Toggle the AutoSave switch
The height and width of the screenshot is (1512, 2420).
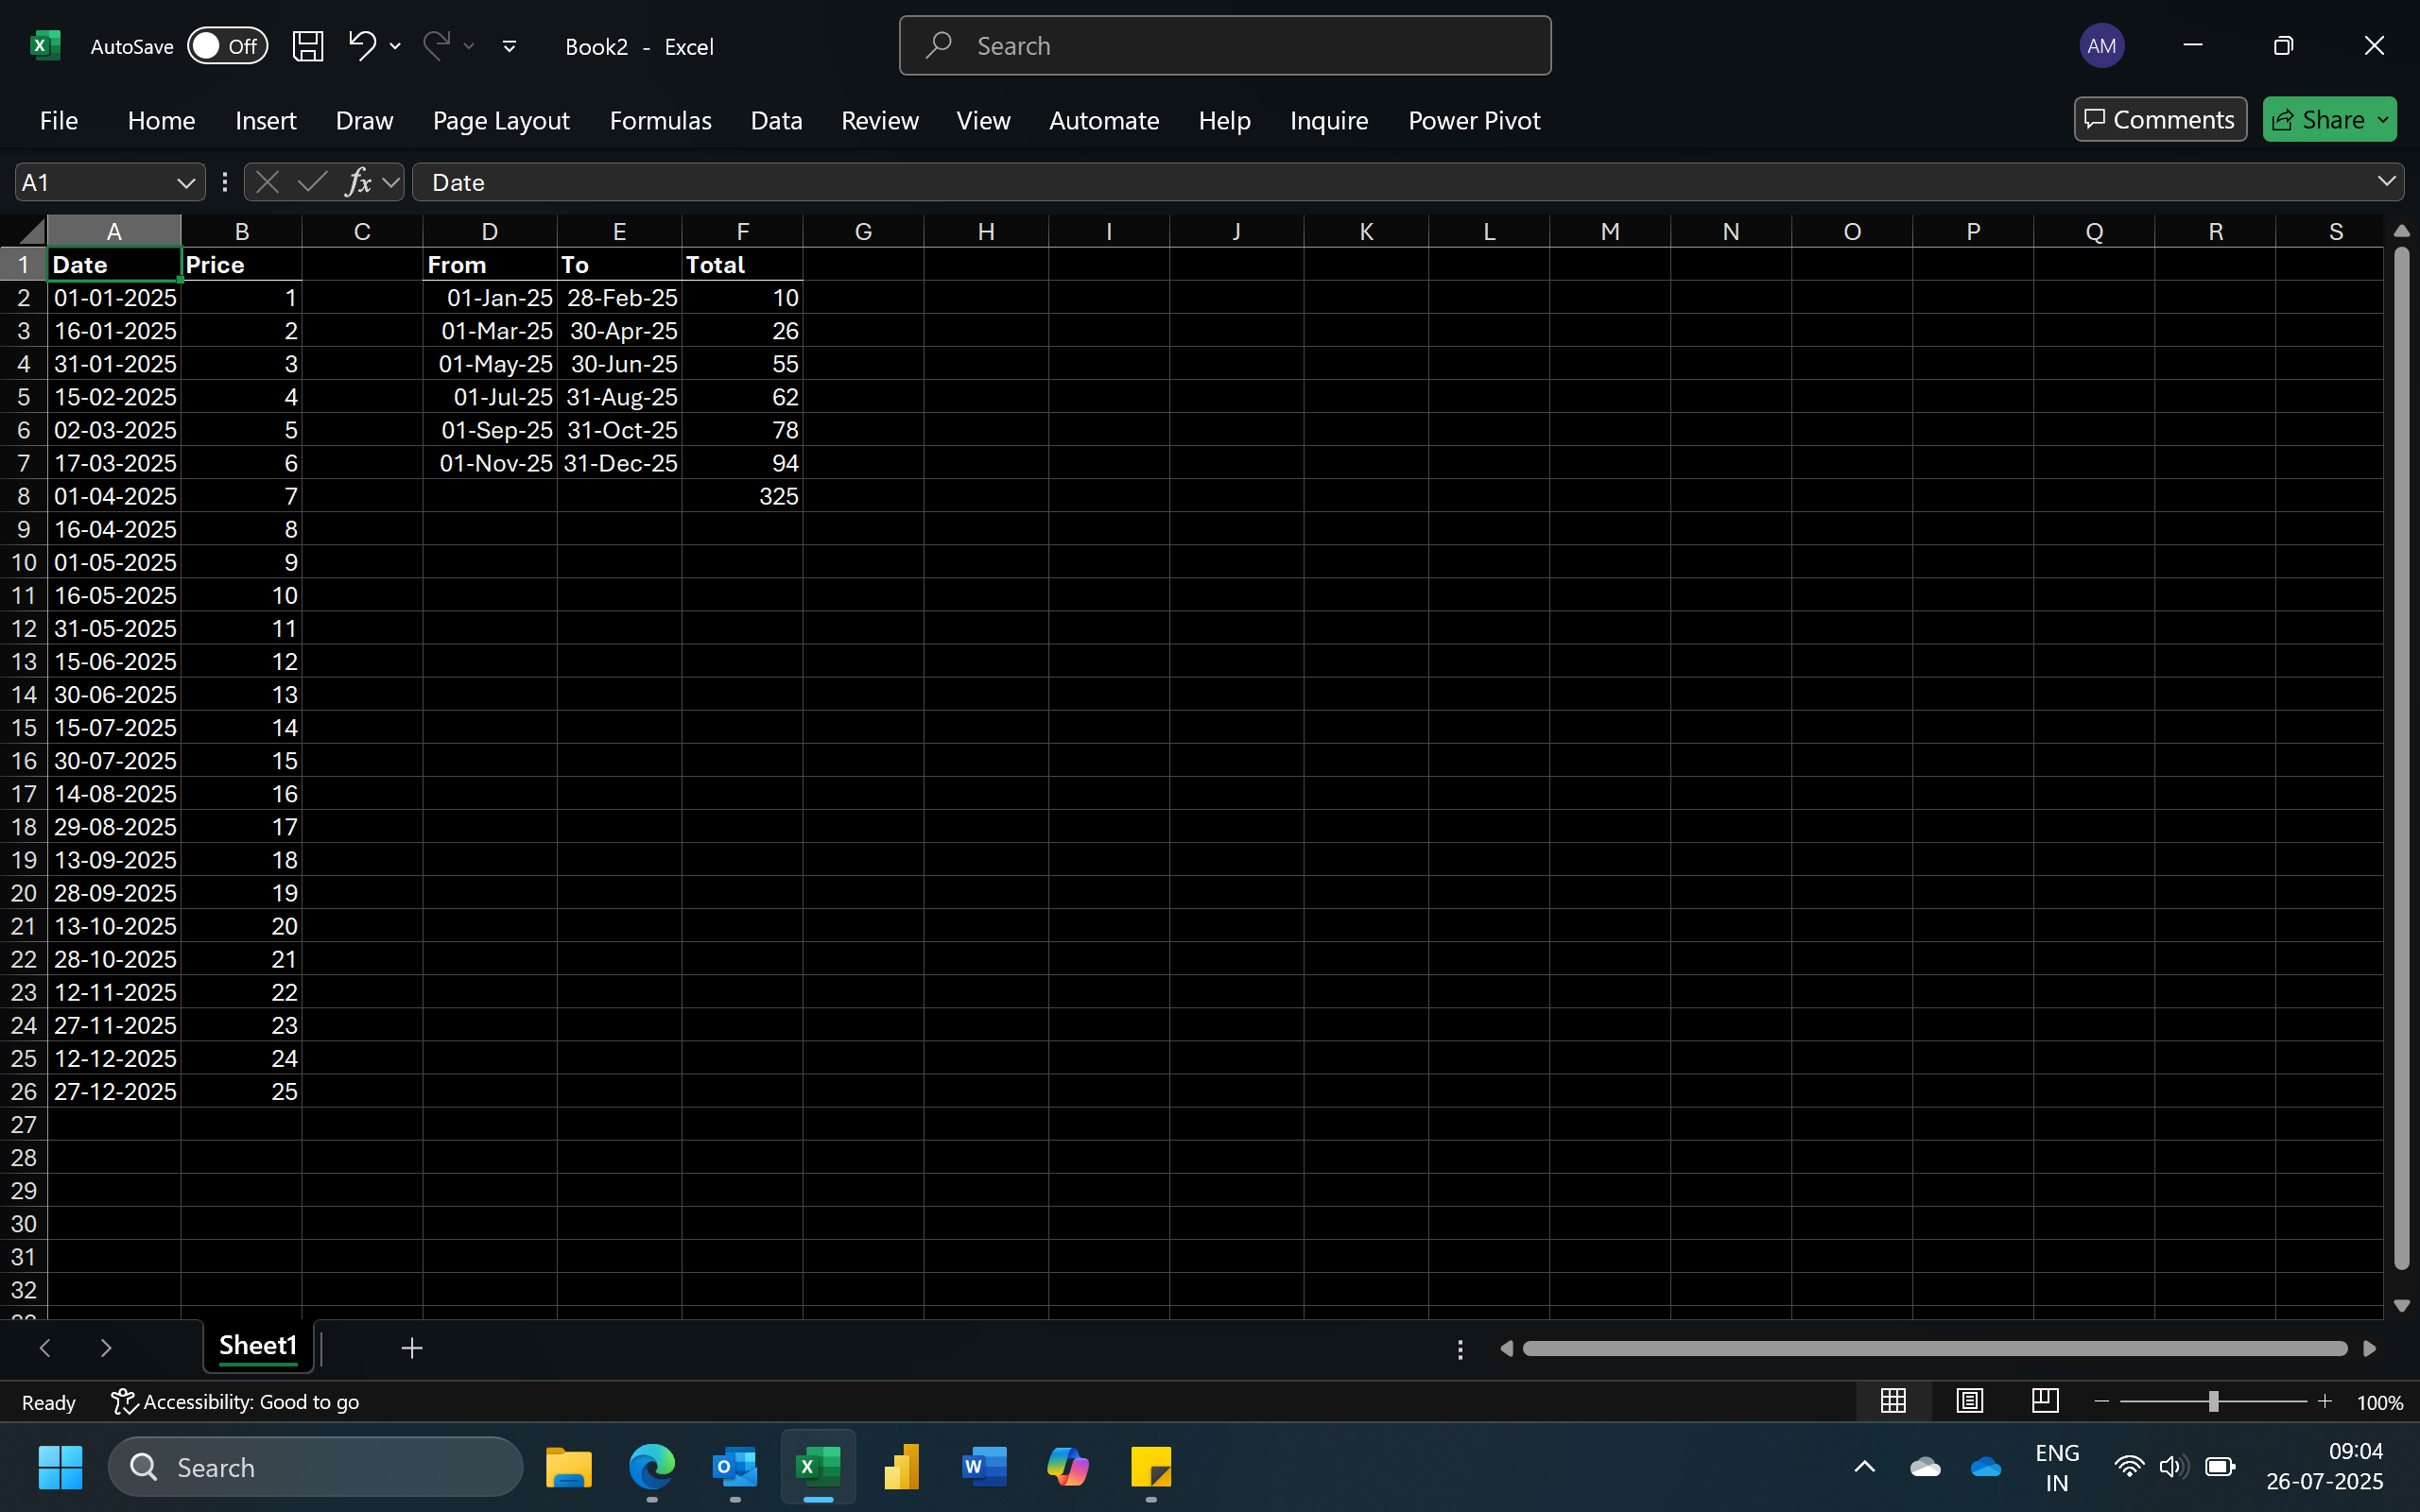[228, 46]
